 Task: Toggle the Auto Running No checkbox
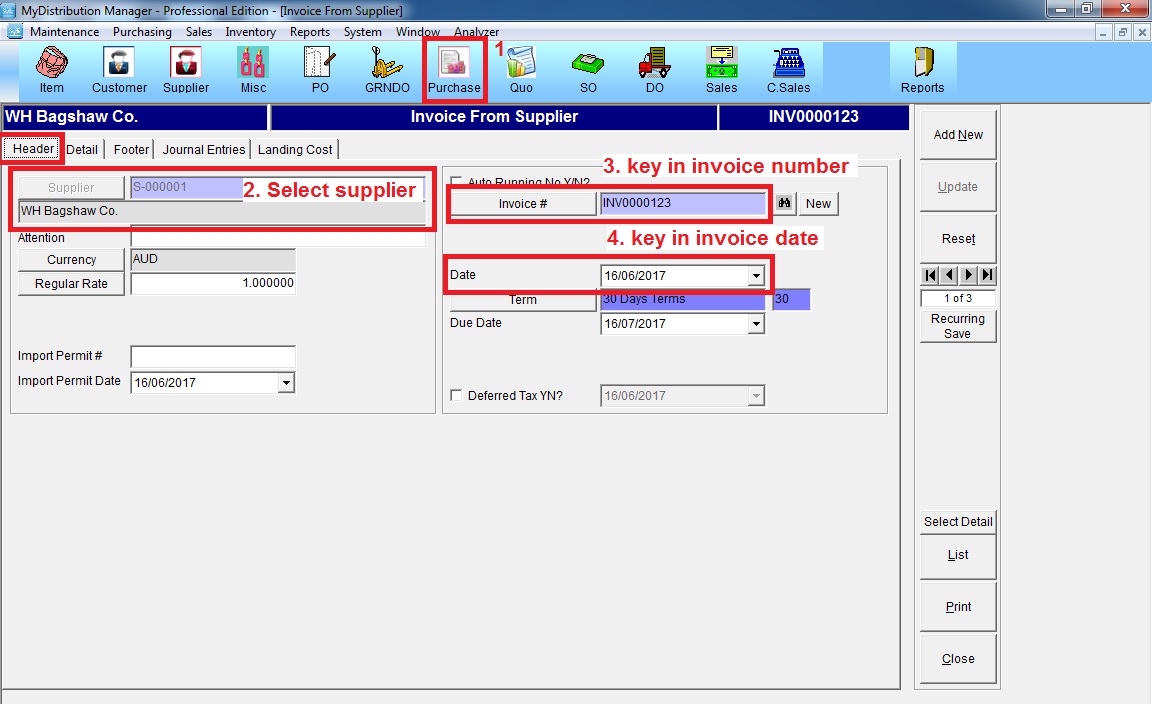pos(457,182)
